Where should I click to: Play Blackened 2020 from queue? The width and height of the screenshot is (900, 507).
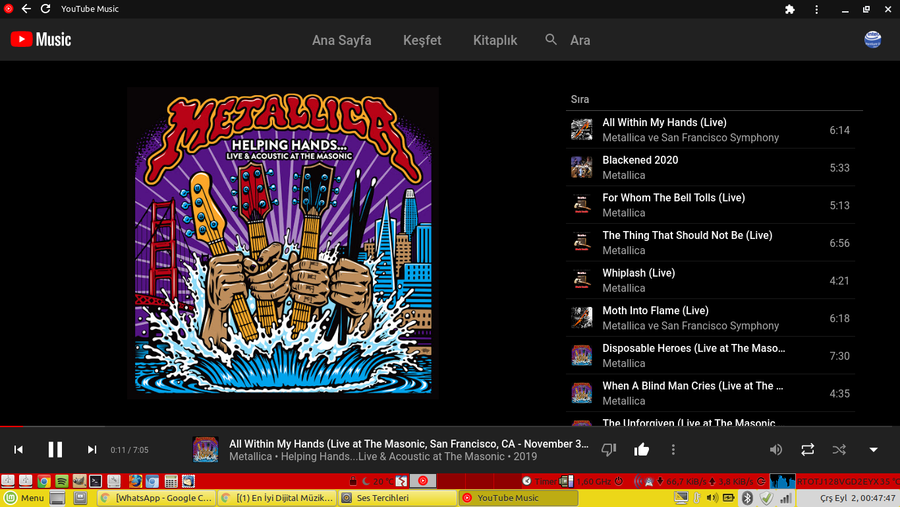click(x=711, y=168)
